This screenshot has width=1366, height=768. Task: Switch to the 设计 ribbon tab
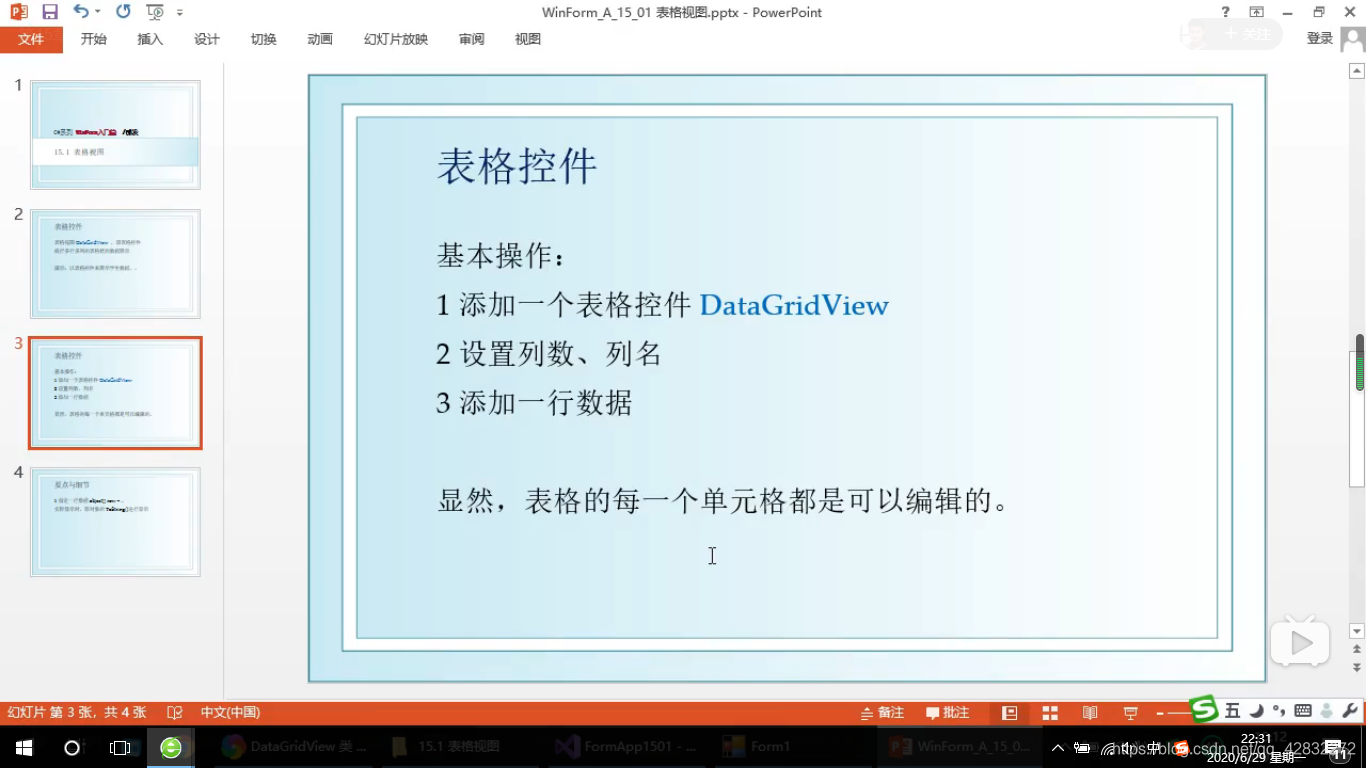(207, 39)
